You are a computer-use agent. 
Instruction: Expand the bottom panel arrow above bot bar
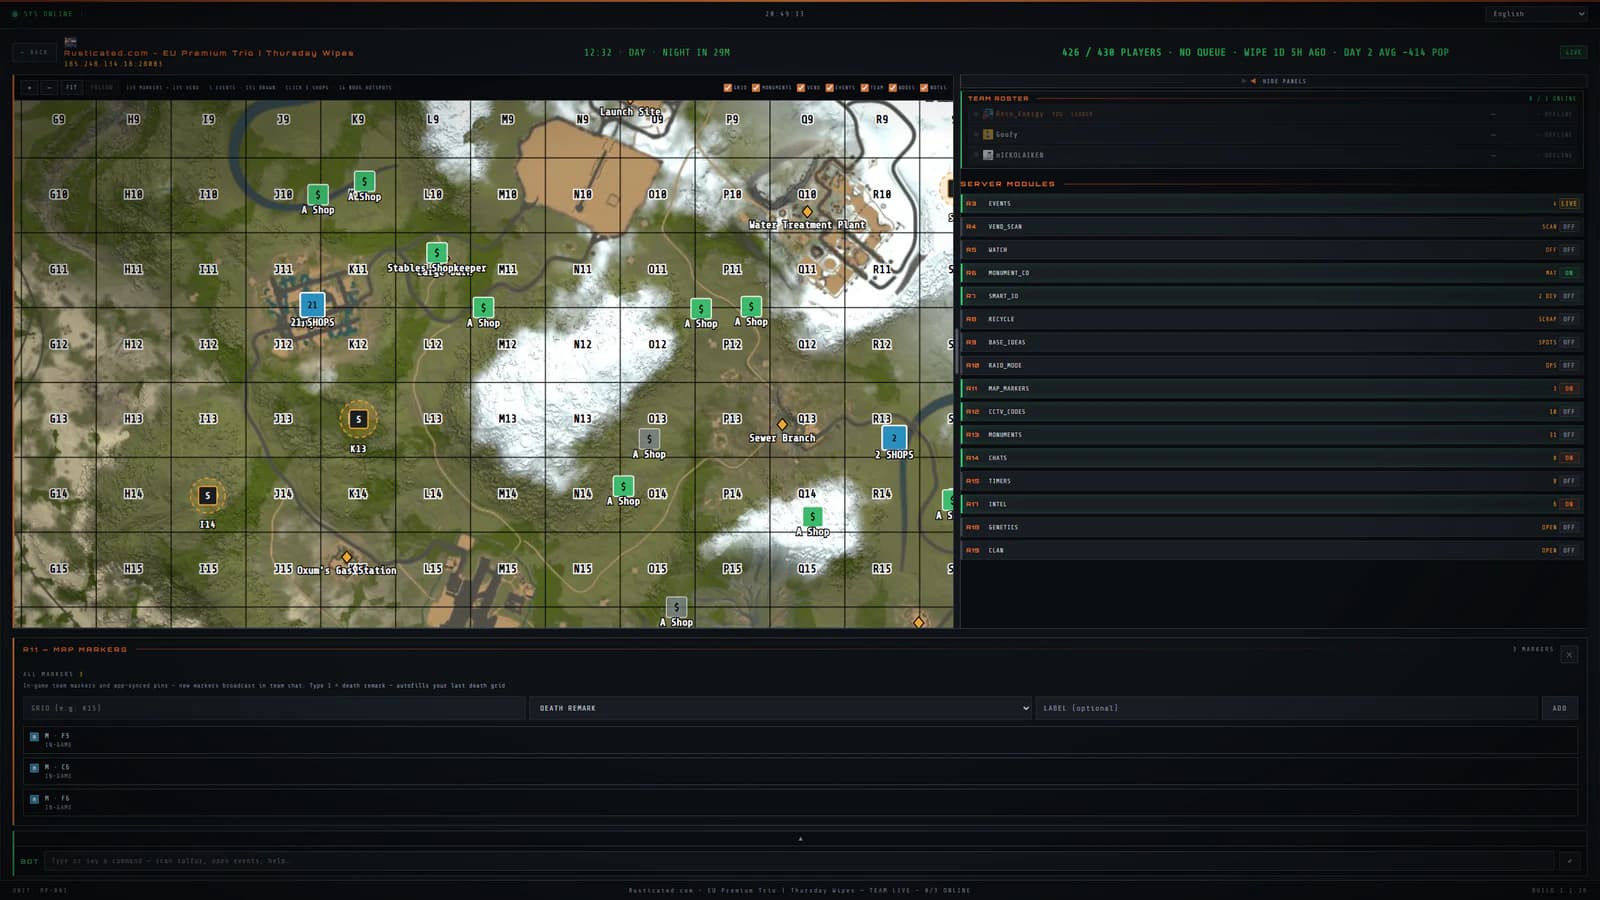(x=800, y=838)
